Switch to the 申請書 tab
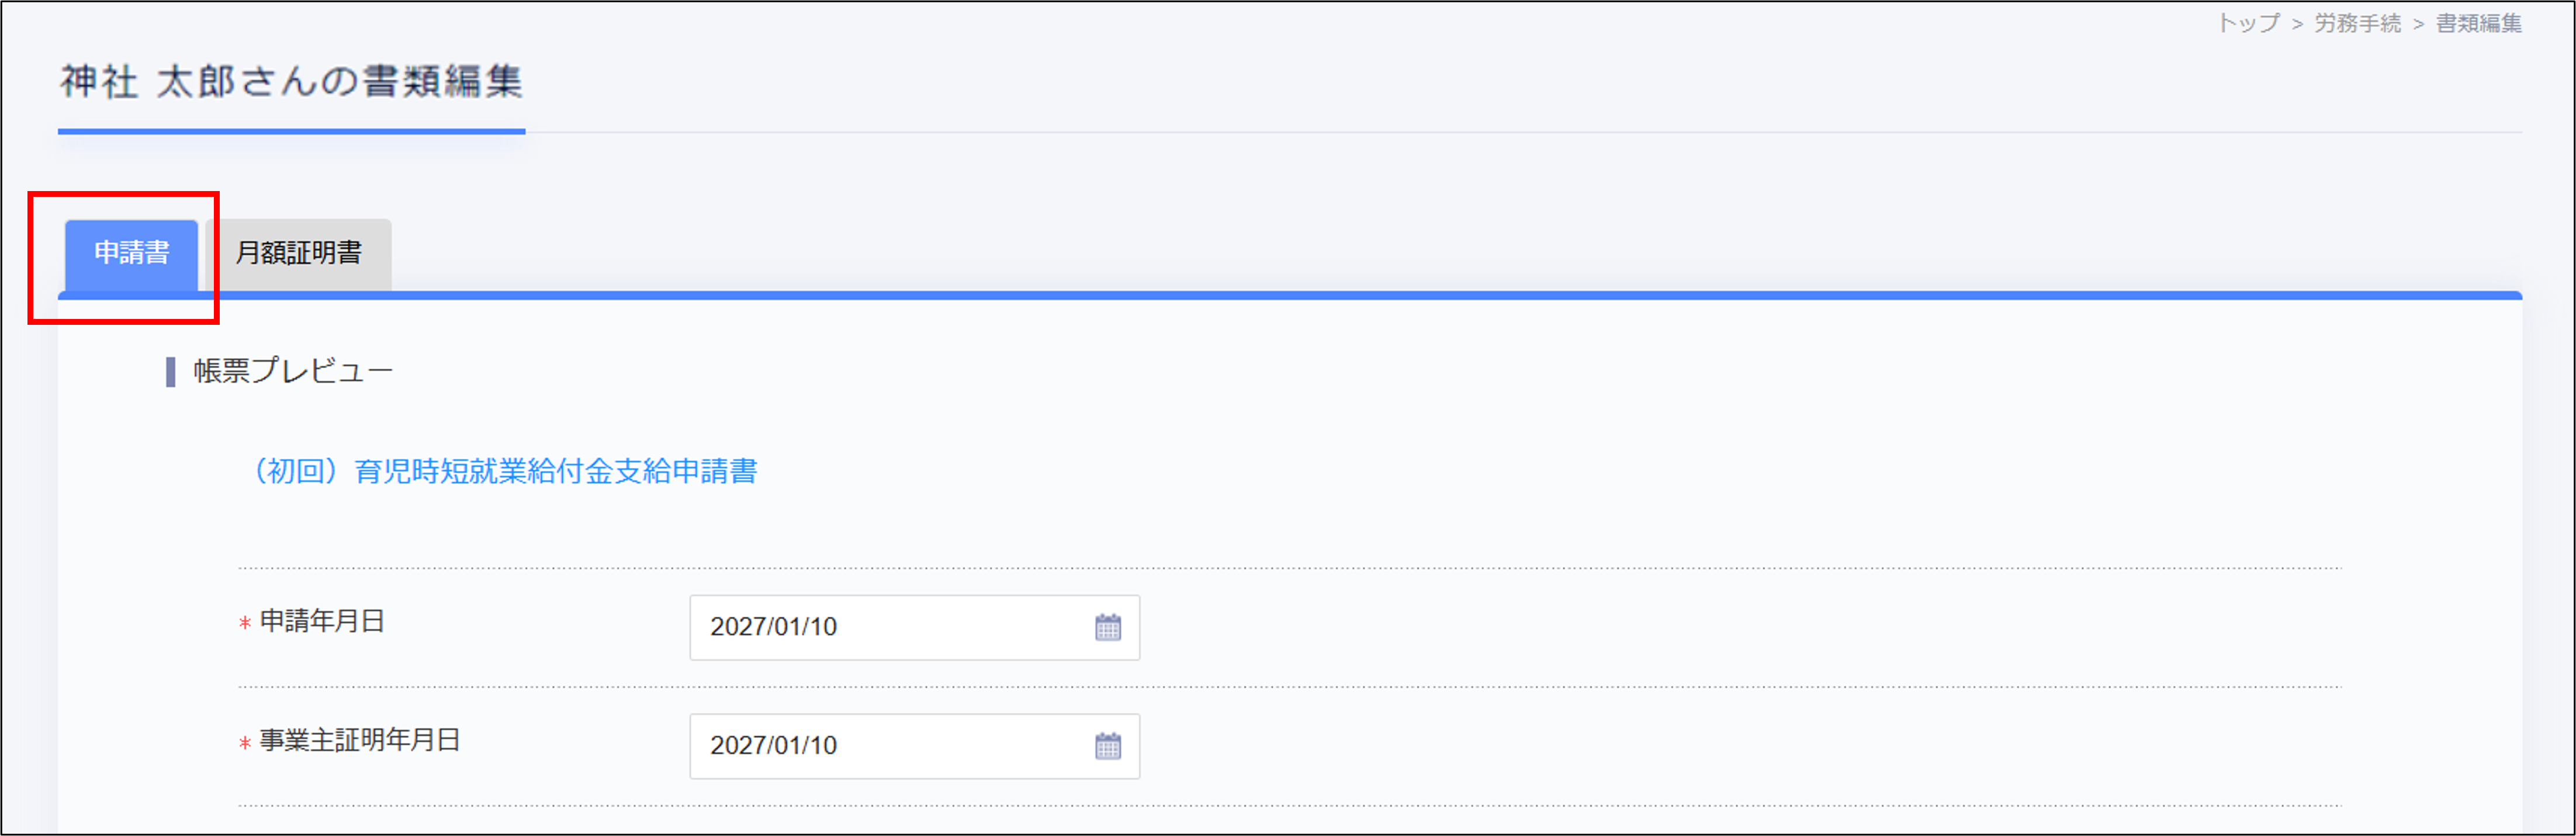 click(x=131, y=253)
